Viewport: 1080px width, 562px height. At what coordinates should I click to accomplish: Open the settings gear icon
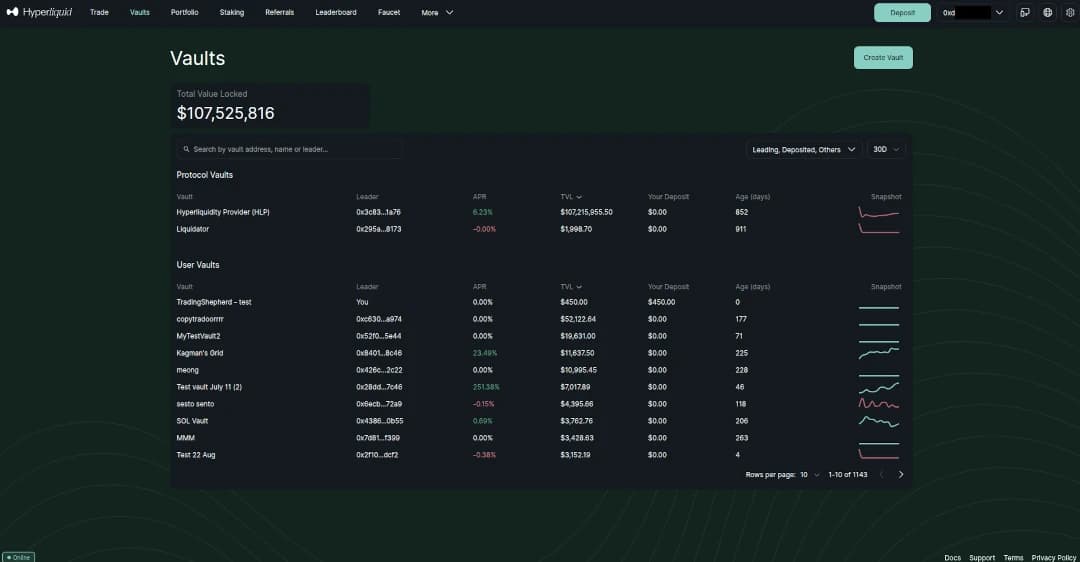click(x=1070, y=12)
